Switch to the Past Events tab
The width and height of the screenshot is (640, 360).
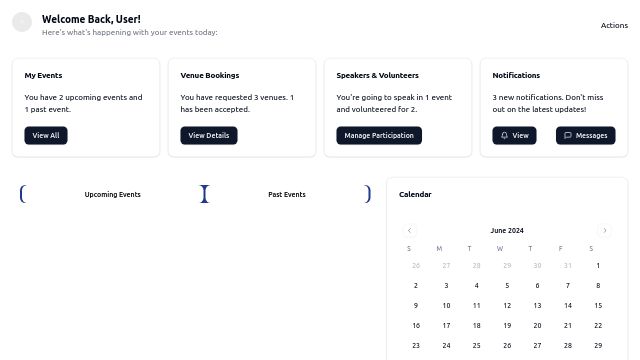[x=287, y=194]
